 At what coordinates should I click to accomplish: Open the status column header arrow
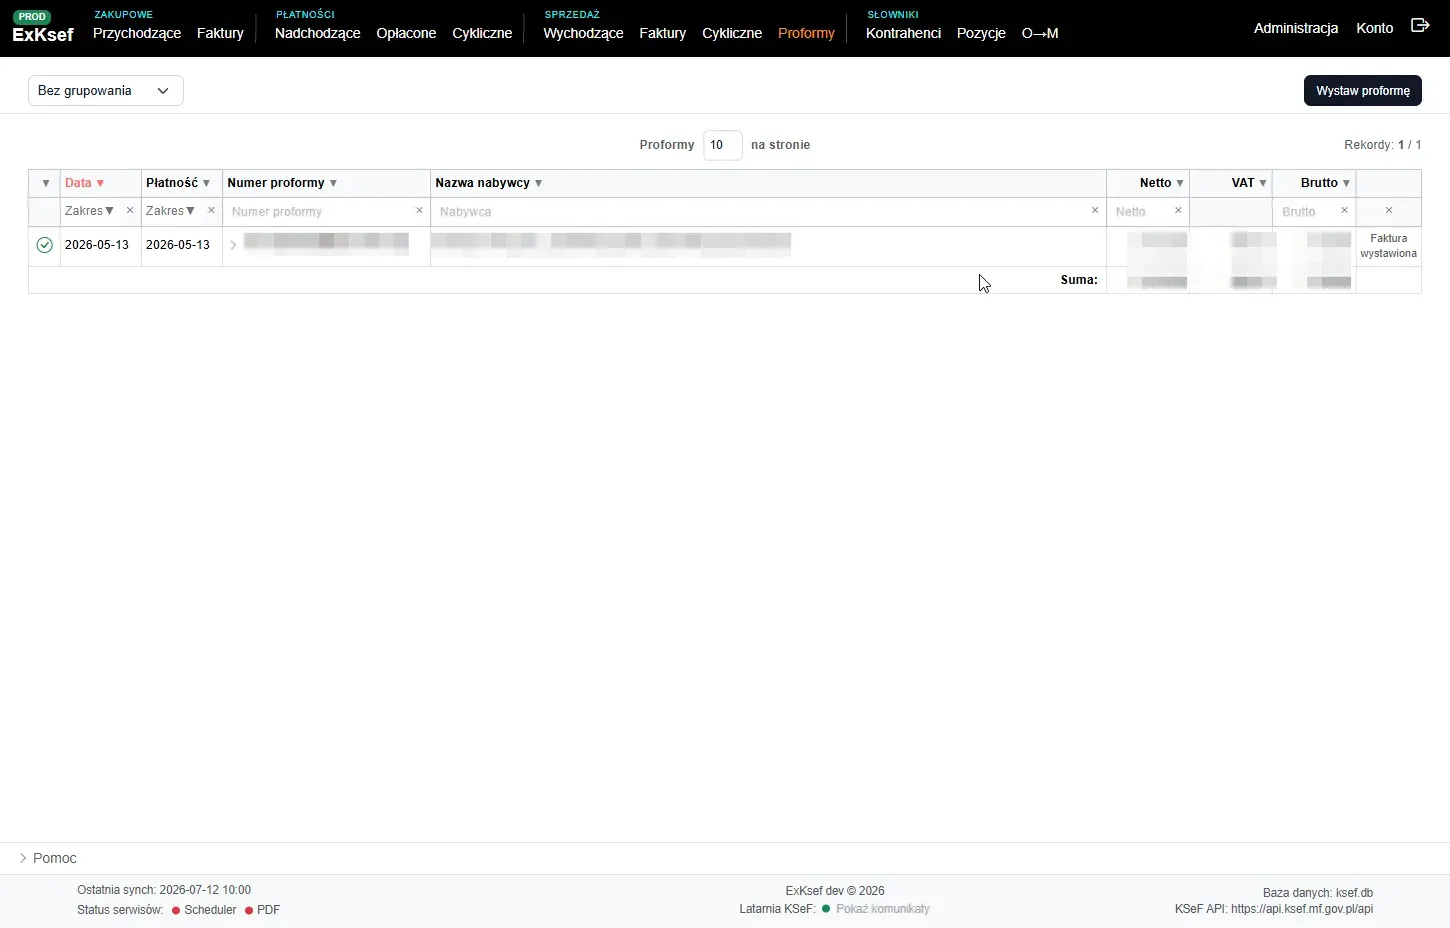(x=45, y=183)
